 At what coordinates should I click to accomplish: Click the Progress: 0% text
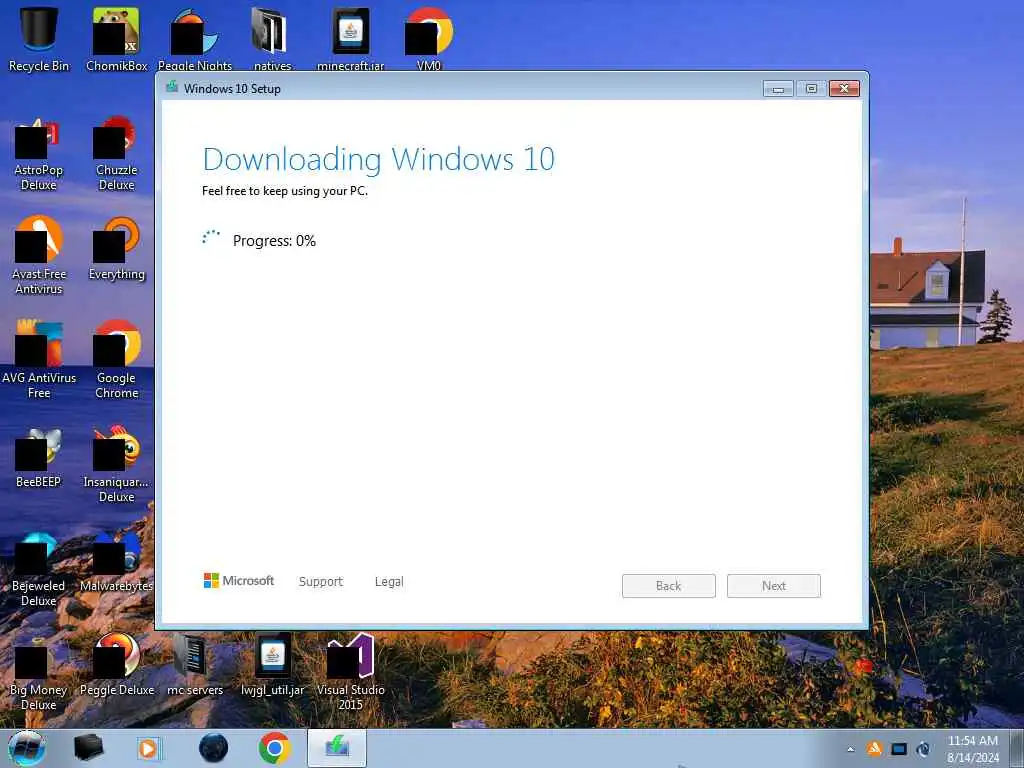[274, 241]
